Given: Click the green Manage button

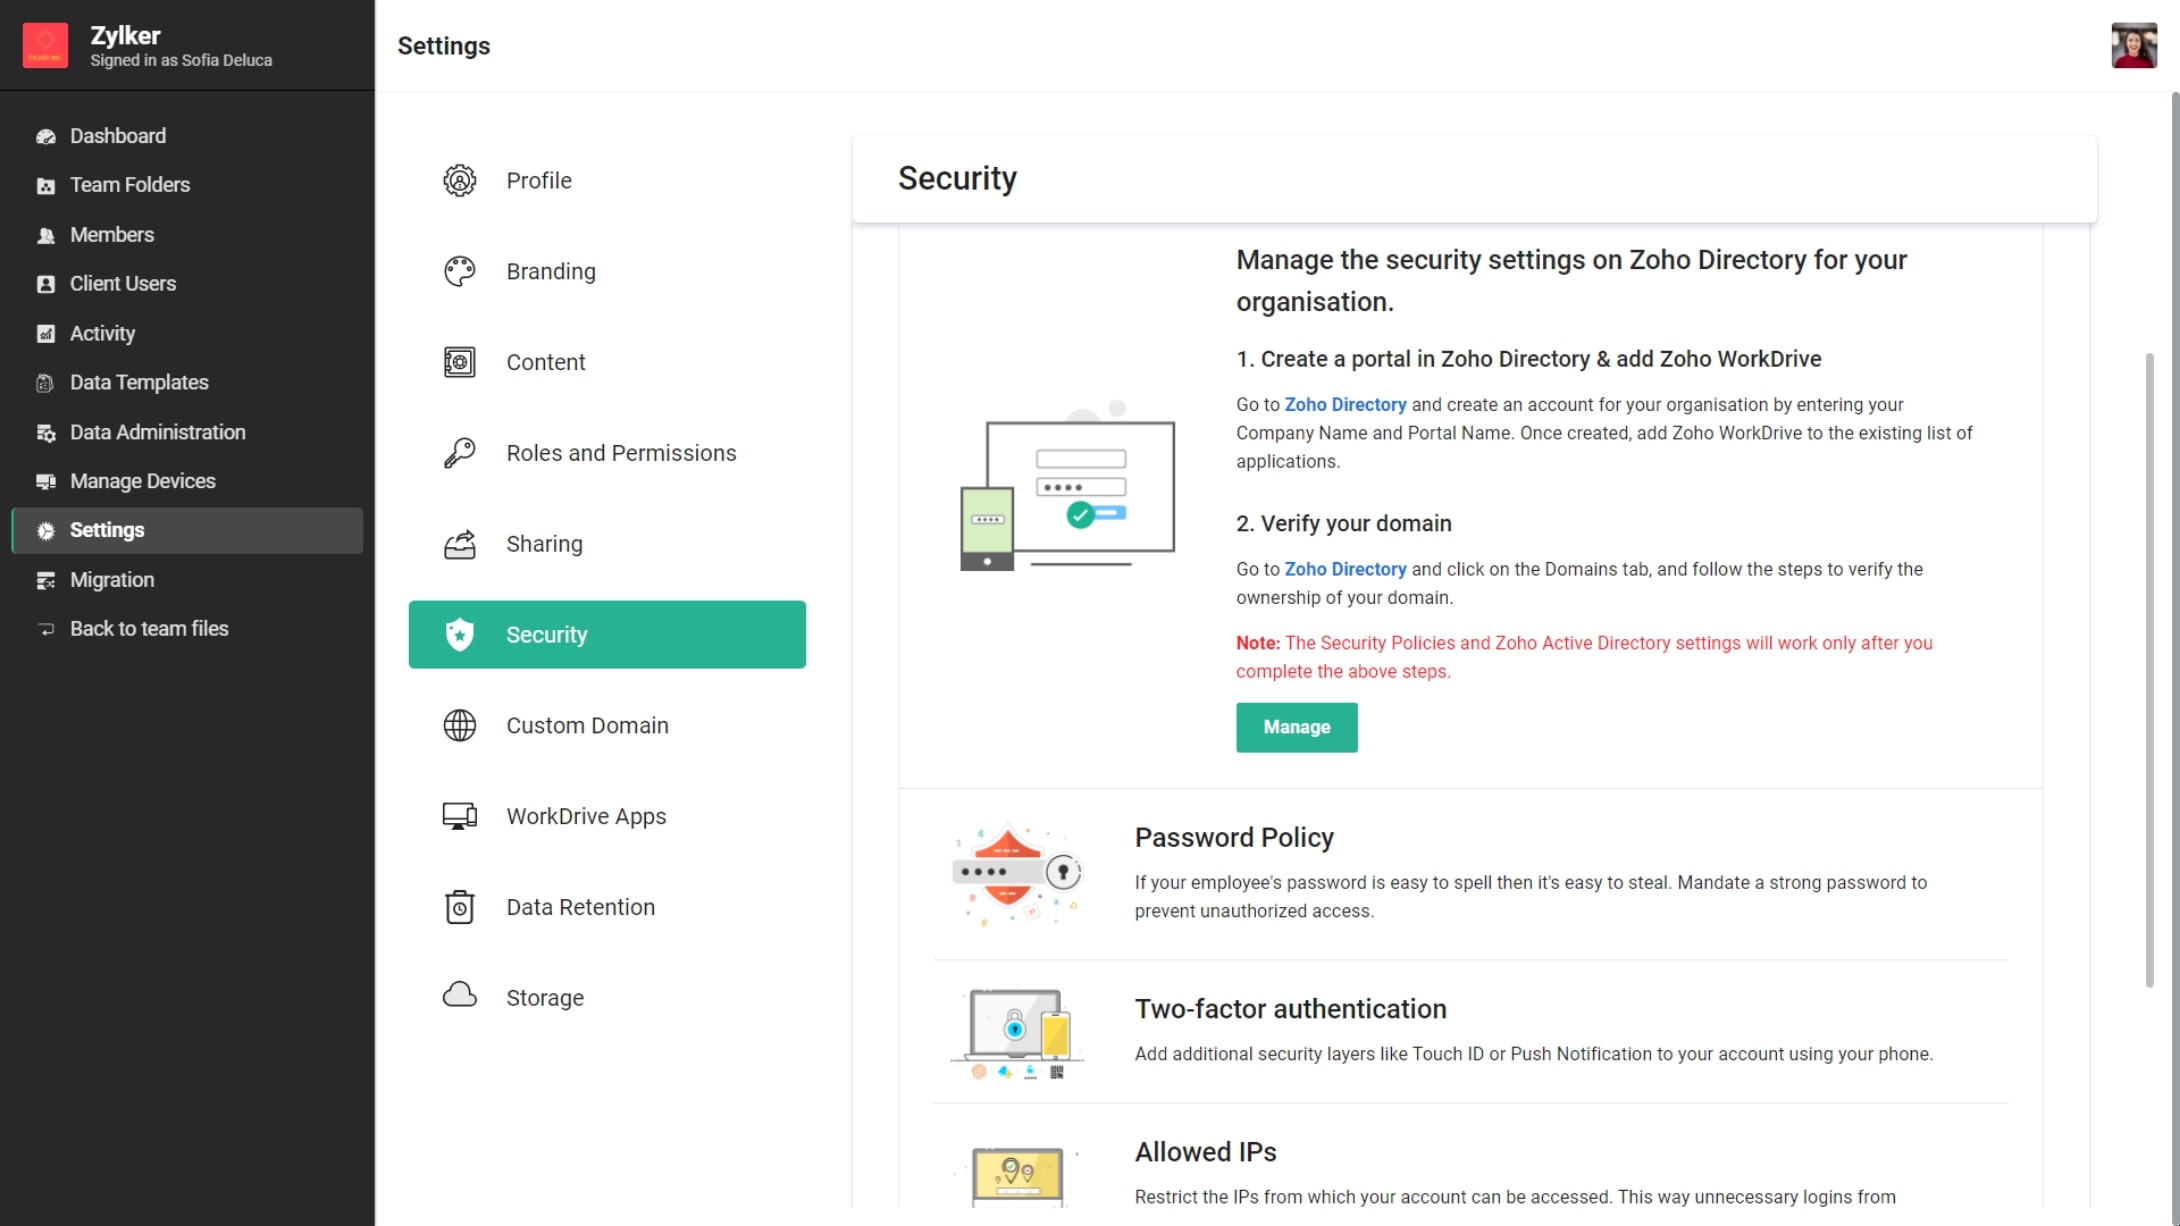Looking at the screenshot, I should 1296,727.
